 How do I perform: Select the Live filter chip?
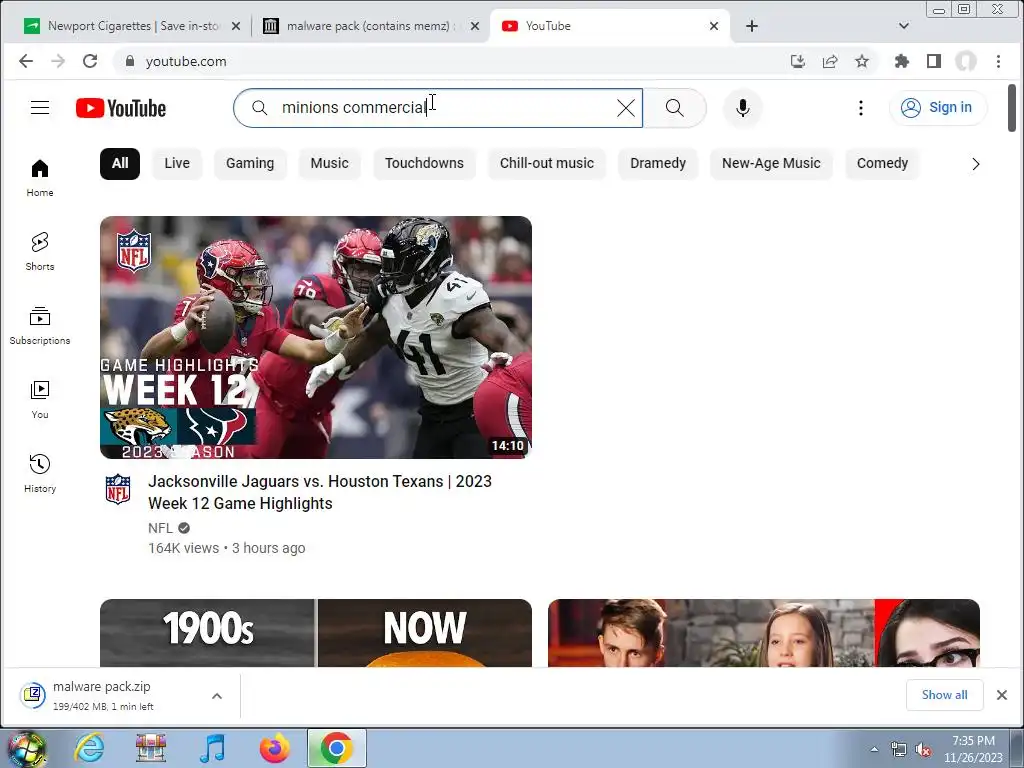point(177,163)
